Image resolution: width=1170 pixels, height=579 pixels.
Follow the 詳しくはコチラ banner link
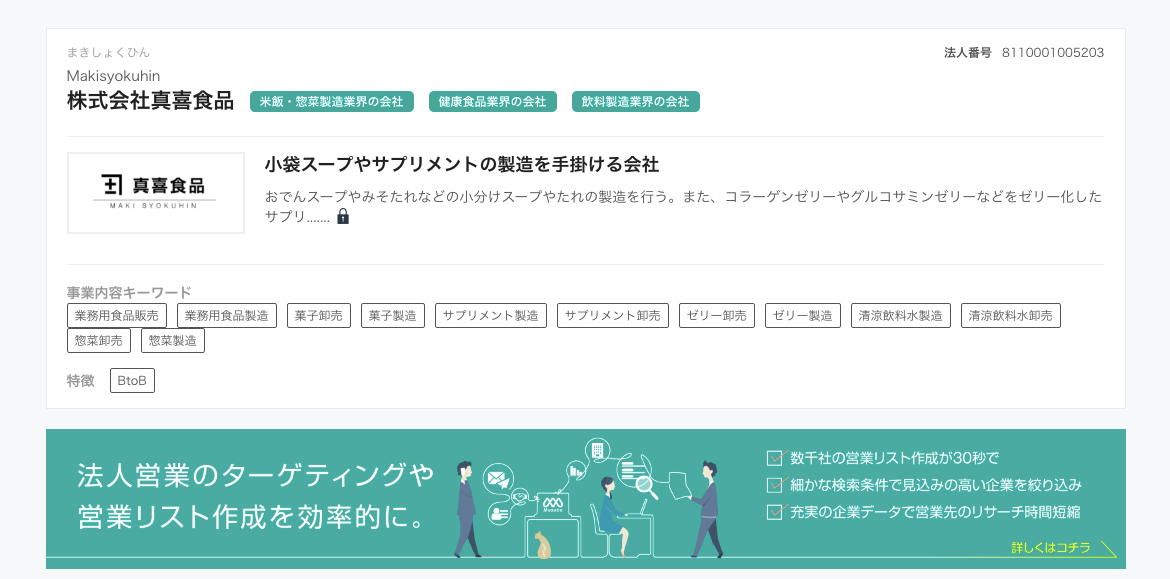tap(1051, 548)
